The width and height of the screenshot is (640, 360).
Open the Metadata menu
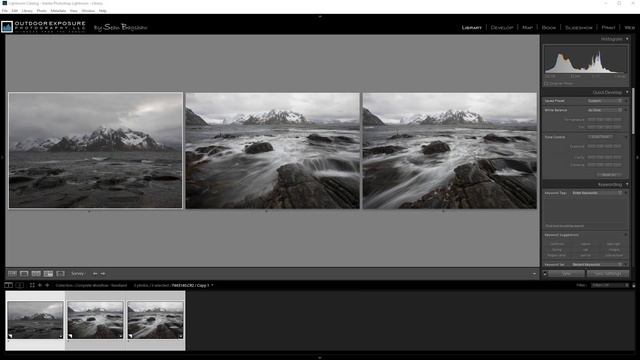pos(58,11)
